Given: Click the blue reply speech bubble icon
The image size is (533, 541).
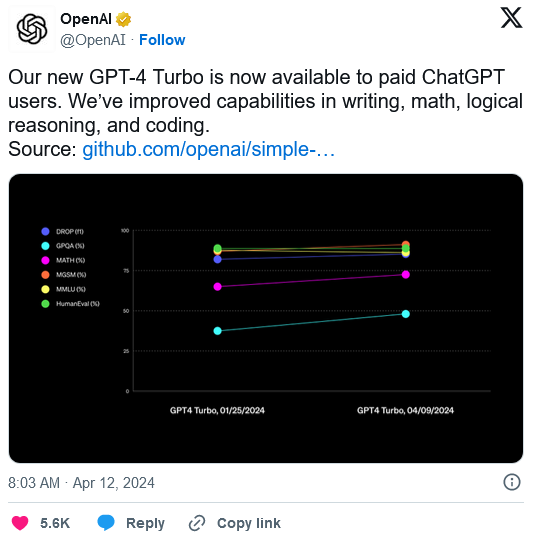Looking at the screenshot, I should (106, 522).
